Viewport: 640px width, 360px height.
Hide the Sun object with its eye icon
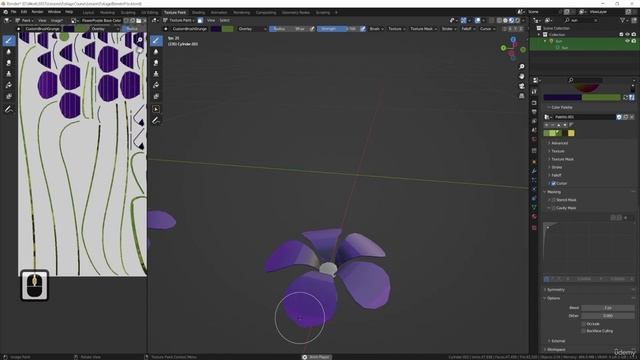click(x=627, y=41)
